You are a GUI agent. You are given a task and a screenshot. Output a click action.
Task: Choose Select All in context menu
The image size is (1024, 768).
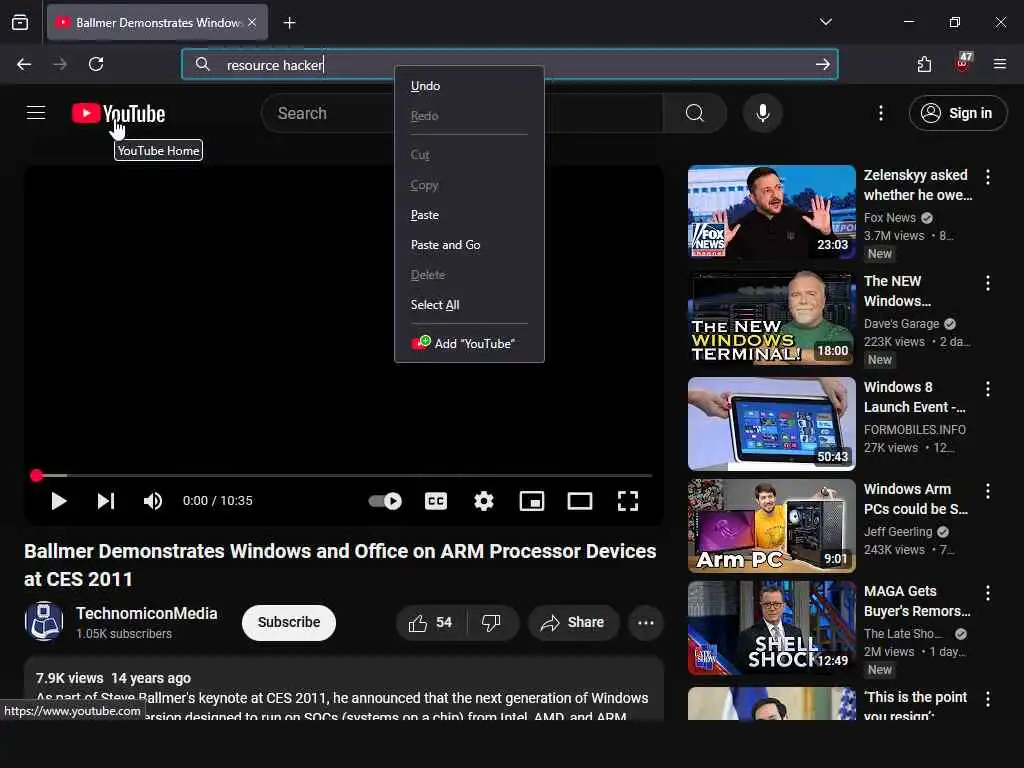point(470,305)
